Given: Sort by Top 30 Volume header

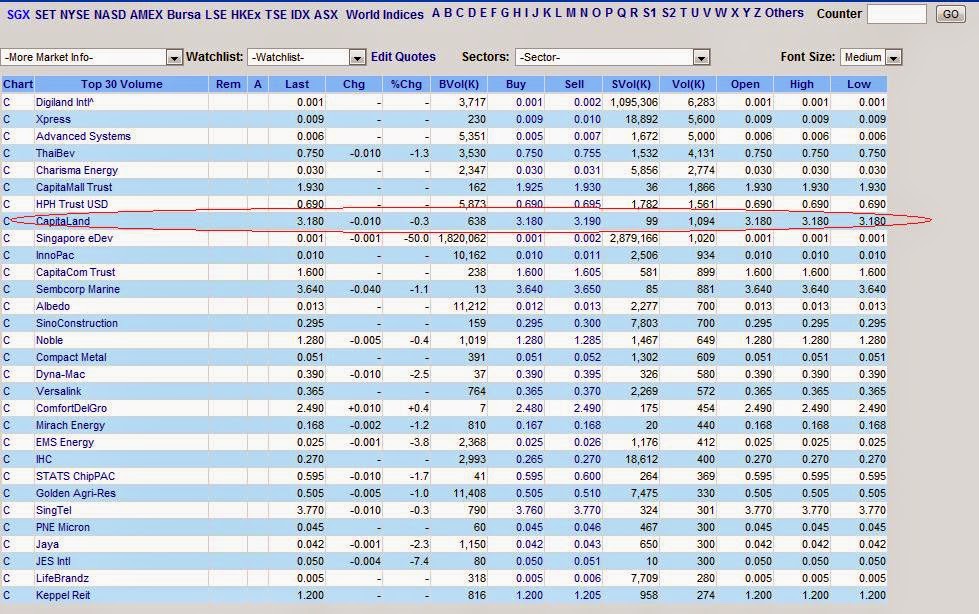Looking at the screenshot, I should click(122, 84).
